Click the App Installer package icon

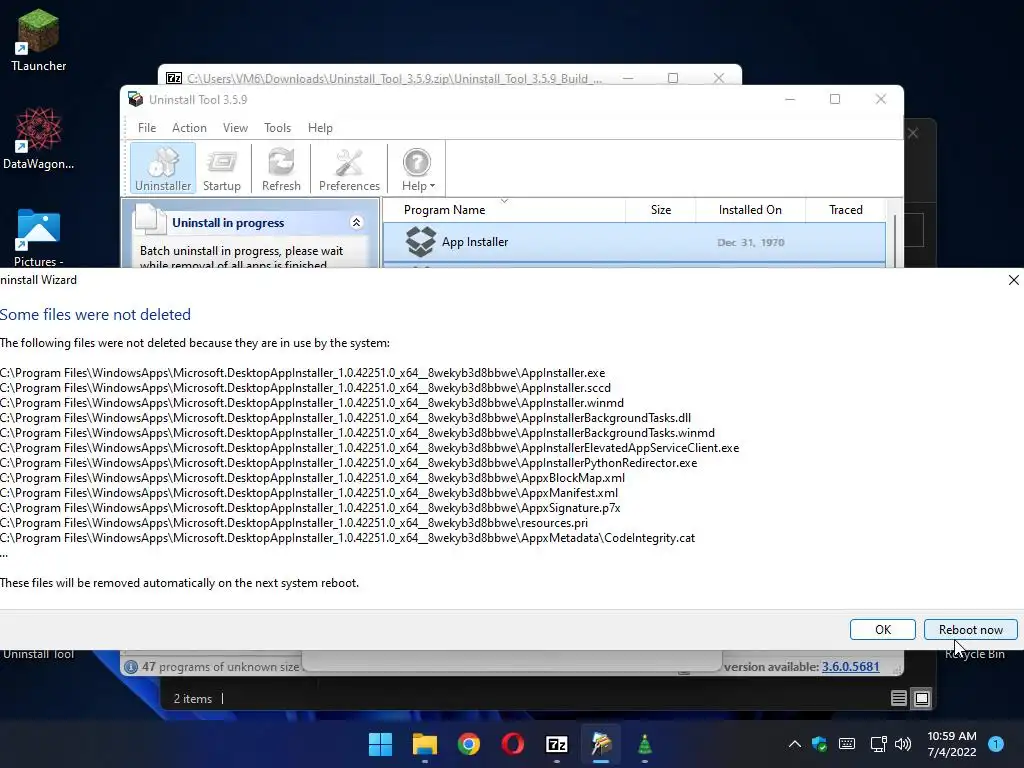[421, 242]
